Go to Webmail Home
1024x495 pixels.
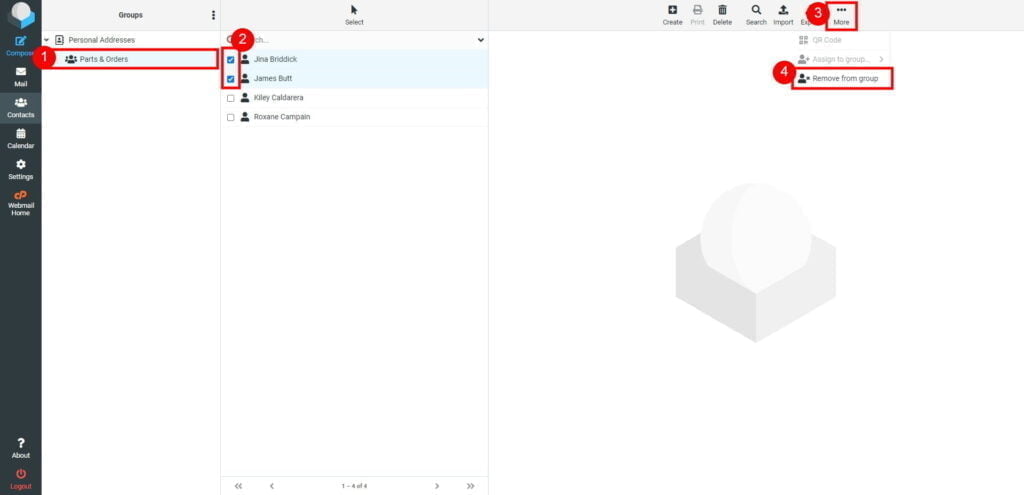click(20, 203)
